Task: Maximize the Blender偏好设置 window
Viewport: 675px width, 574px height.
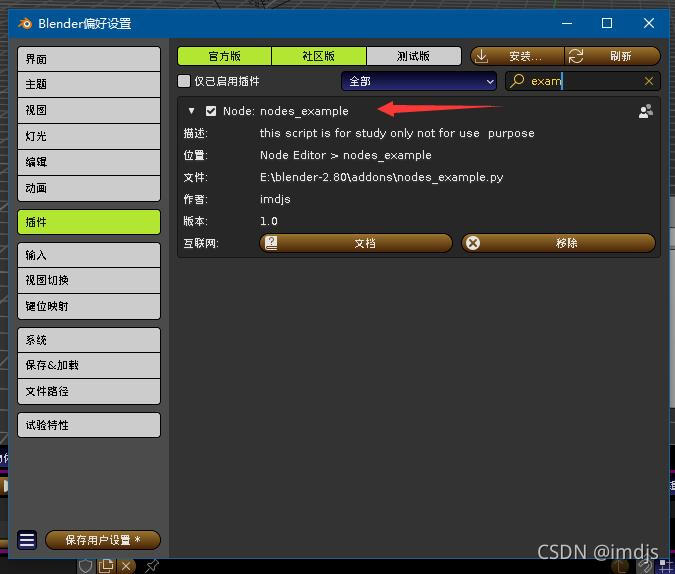Action: point(607,23)
